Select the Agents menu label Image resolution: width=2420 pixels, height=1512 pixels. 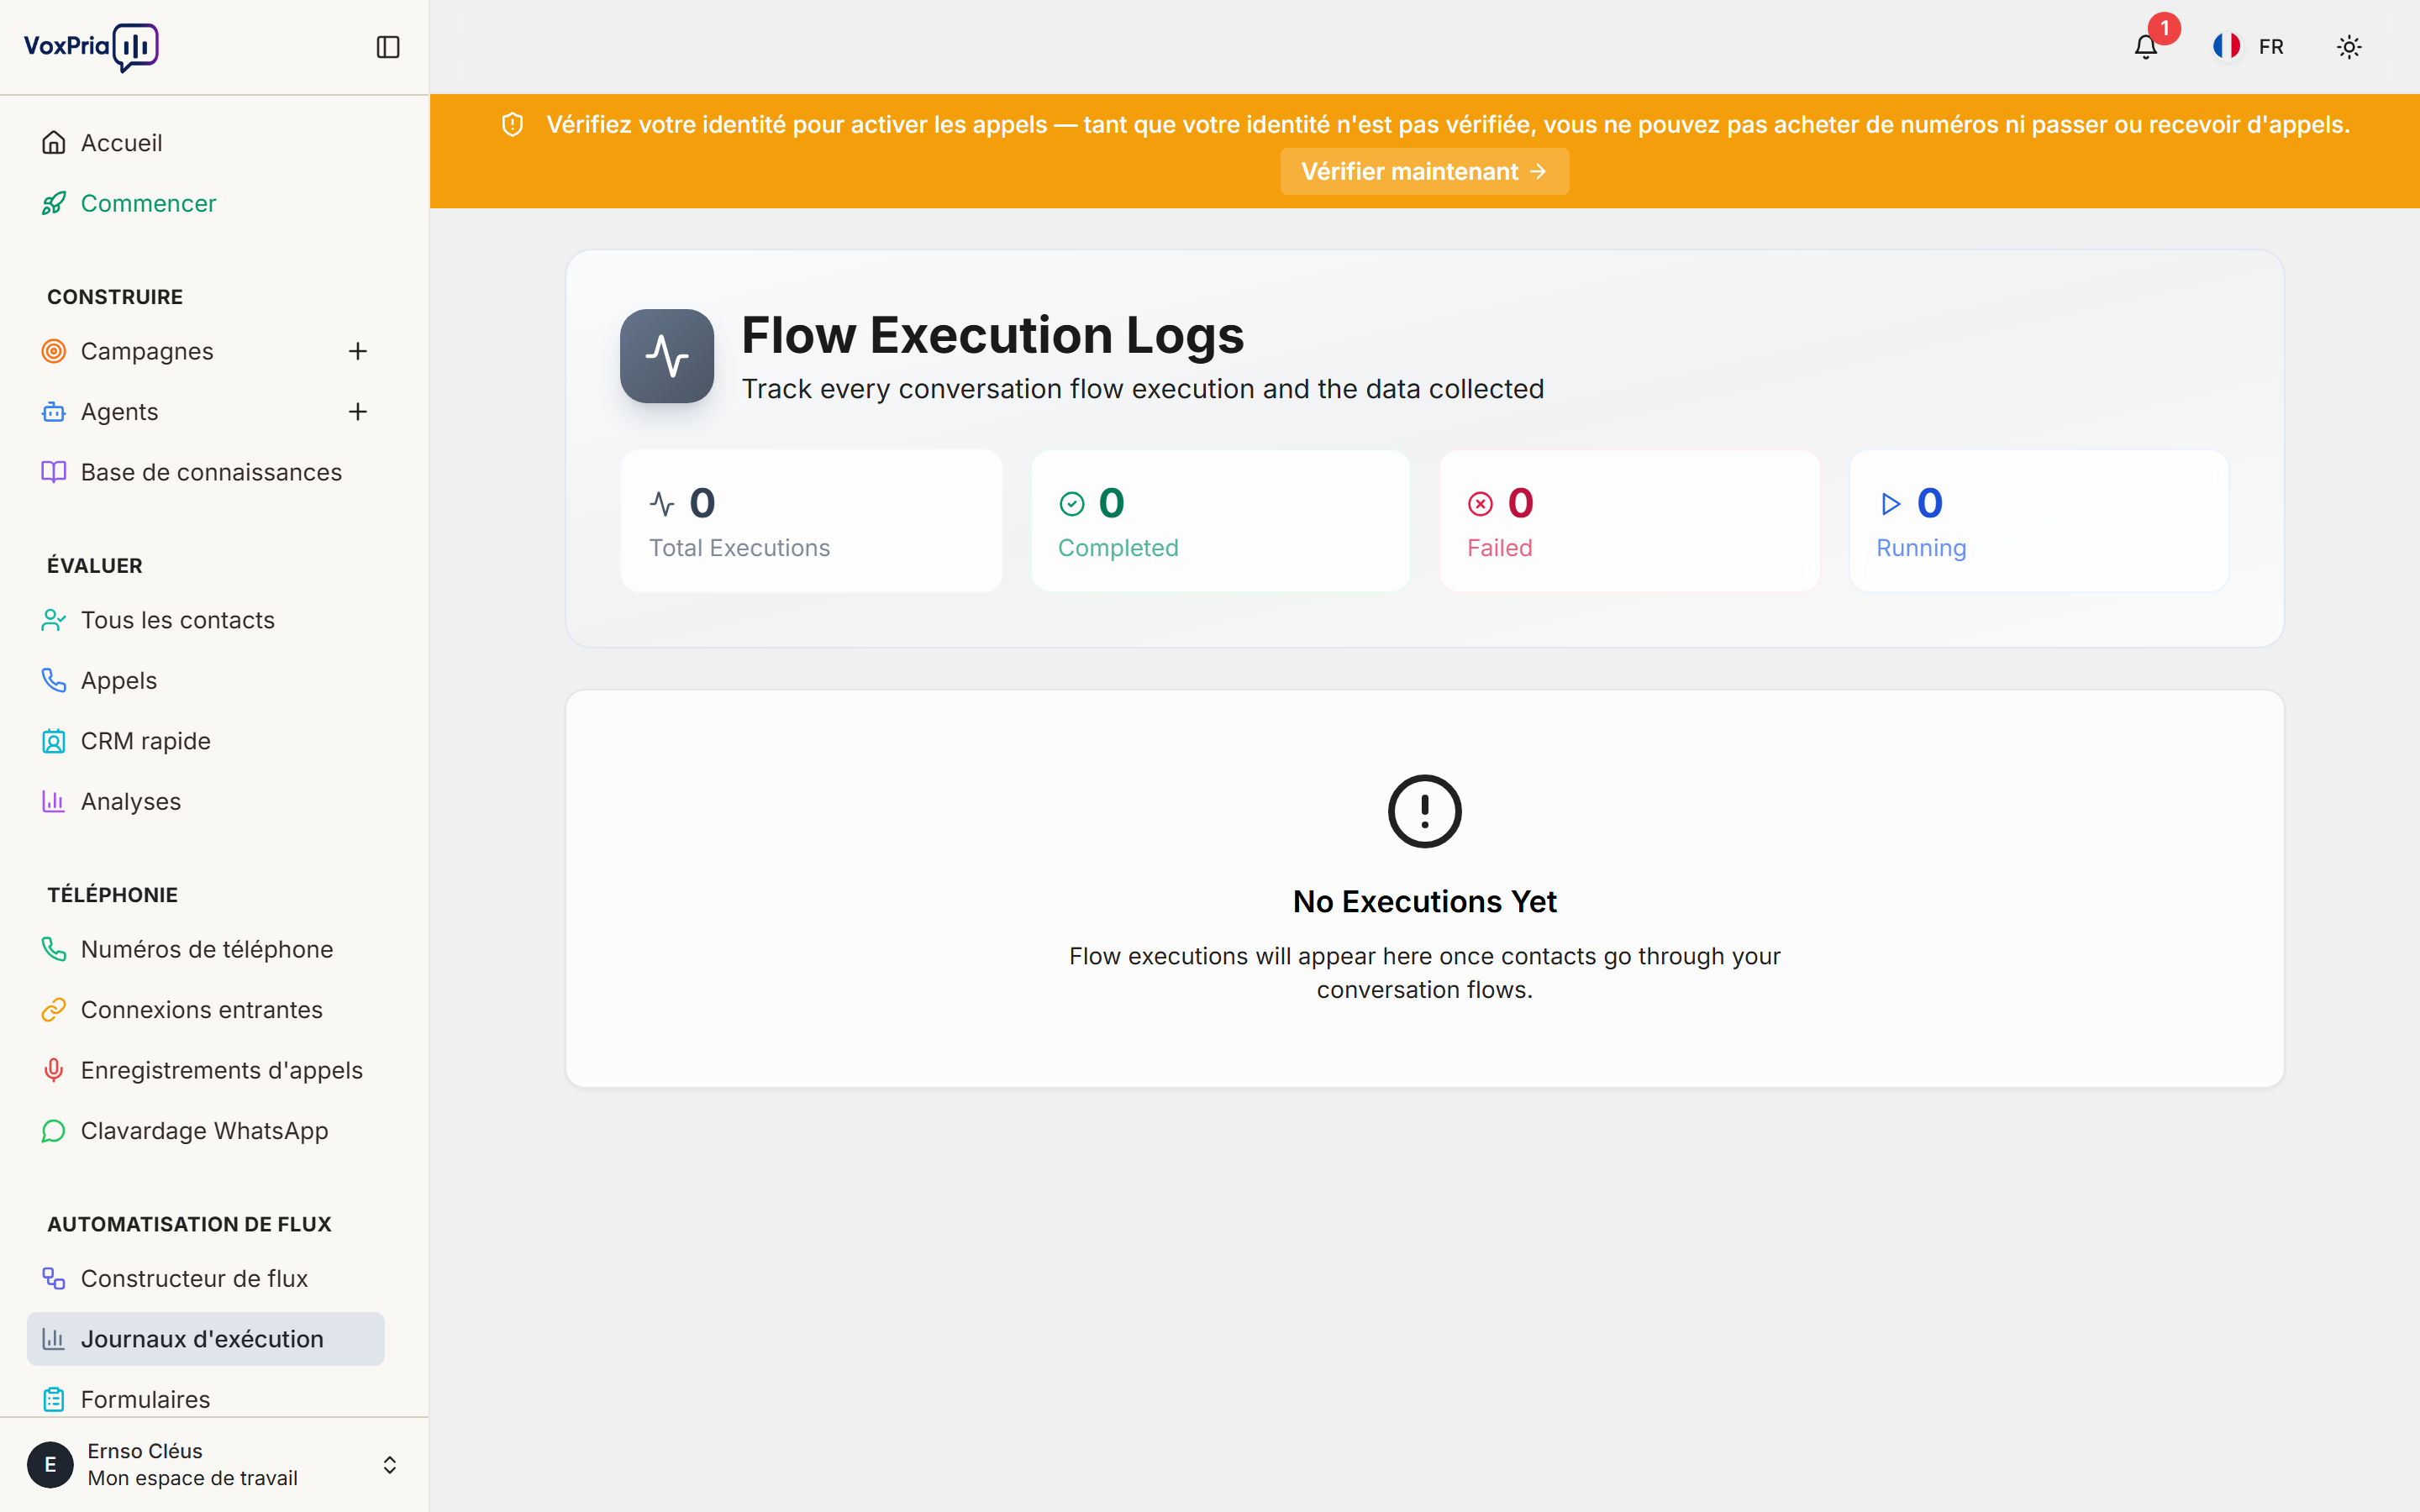coord(119,412)
